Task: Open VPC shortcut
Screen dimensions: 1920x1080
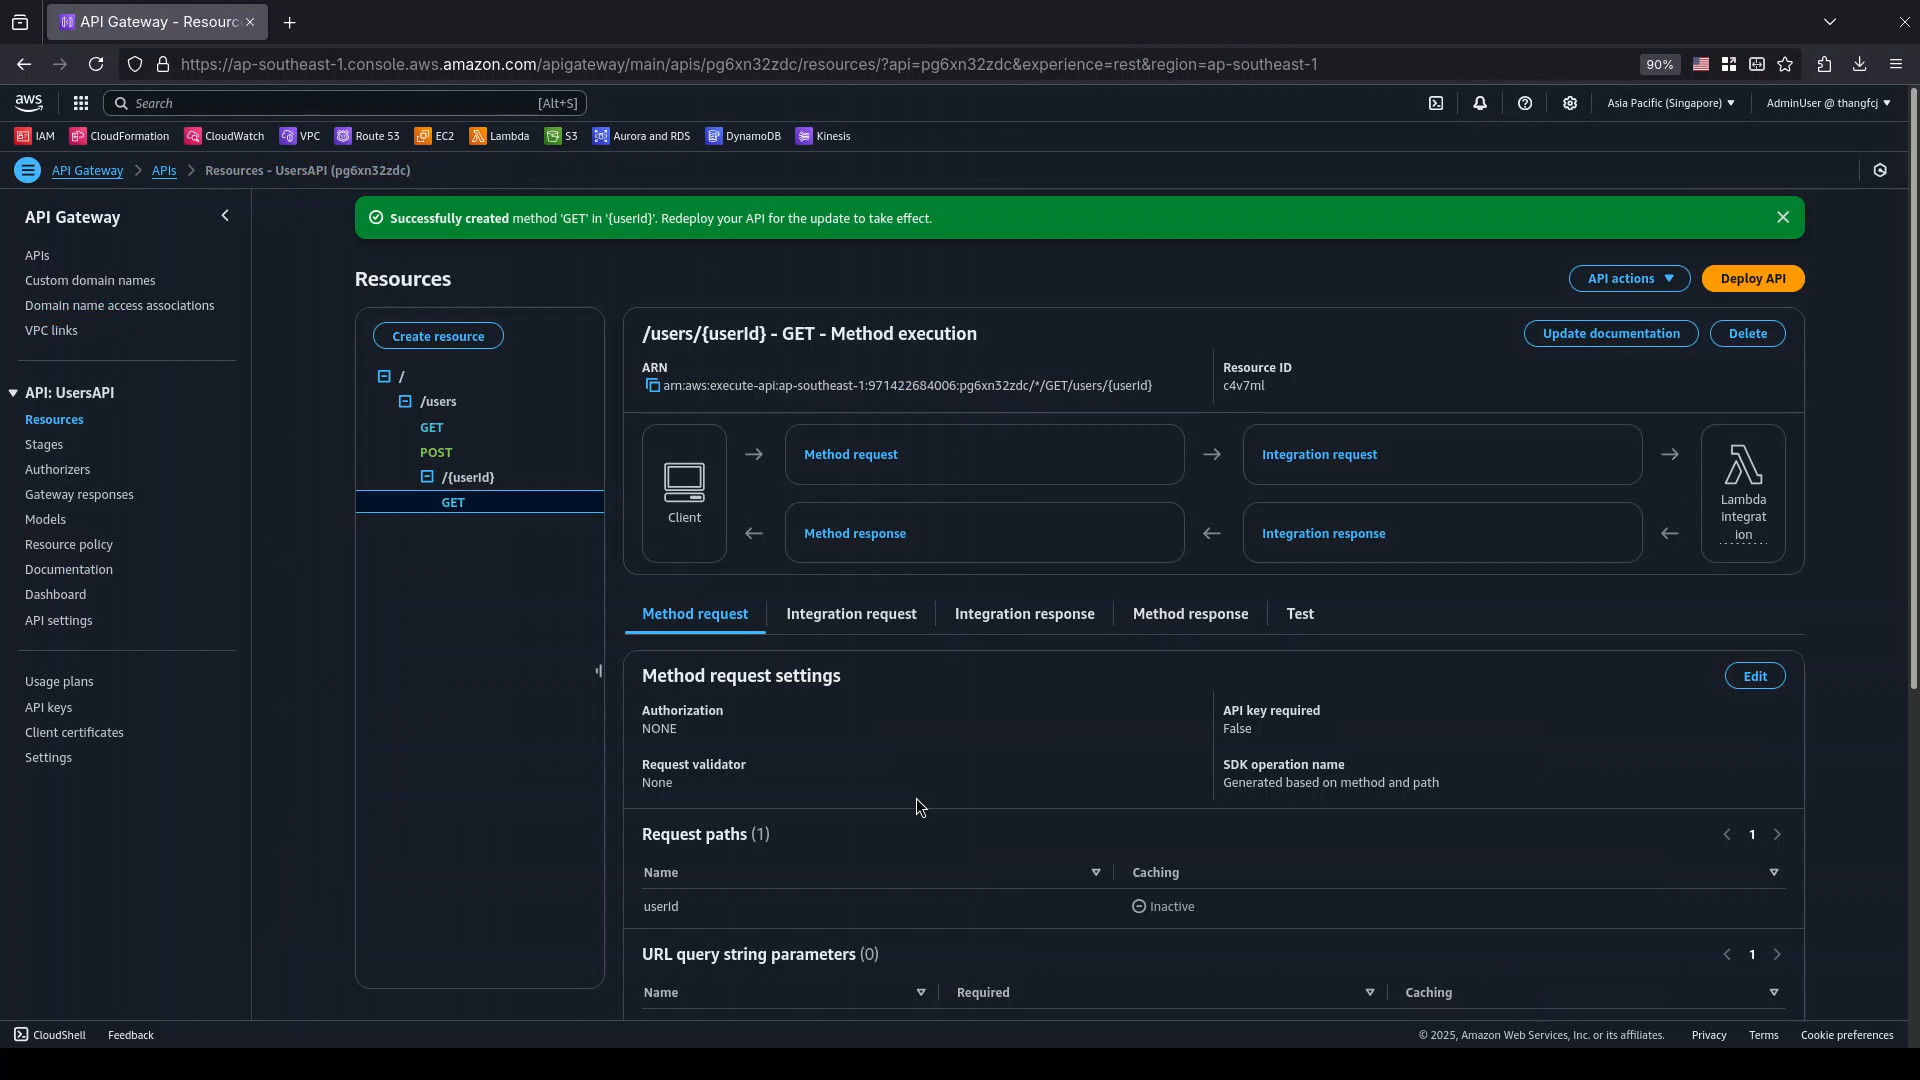Action: 300,136
